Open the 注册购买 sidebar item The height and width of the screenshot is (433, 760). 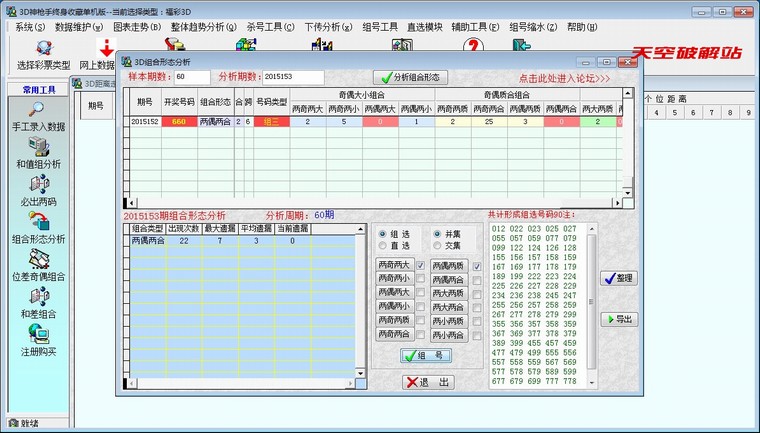click(38, 340)
